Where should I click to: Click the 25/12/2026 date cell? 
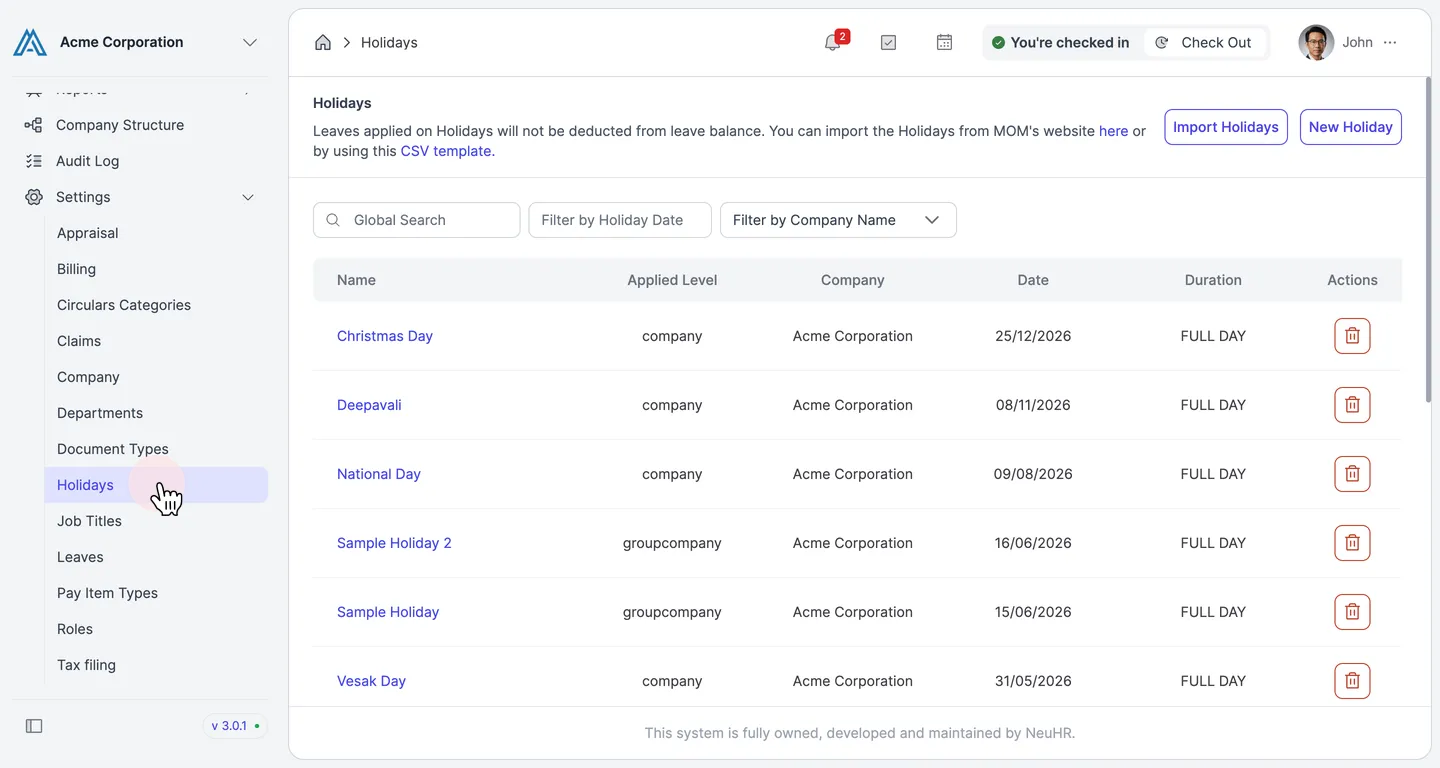click(1033, 336)
